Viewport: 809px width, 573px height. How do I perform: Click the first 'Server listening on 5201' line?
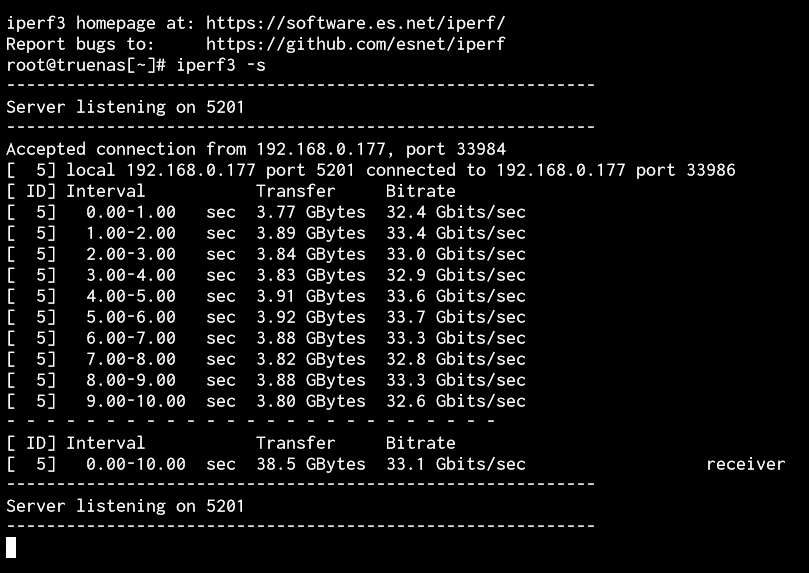point(125,107)
